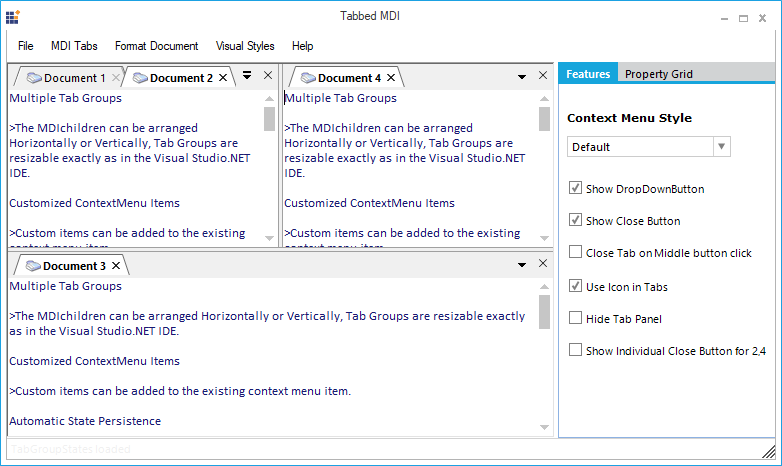Click the Document 4 tab icon

[308, 78]
